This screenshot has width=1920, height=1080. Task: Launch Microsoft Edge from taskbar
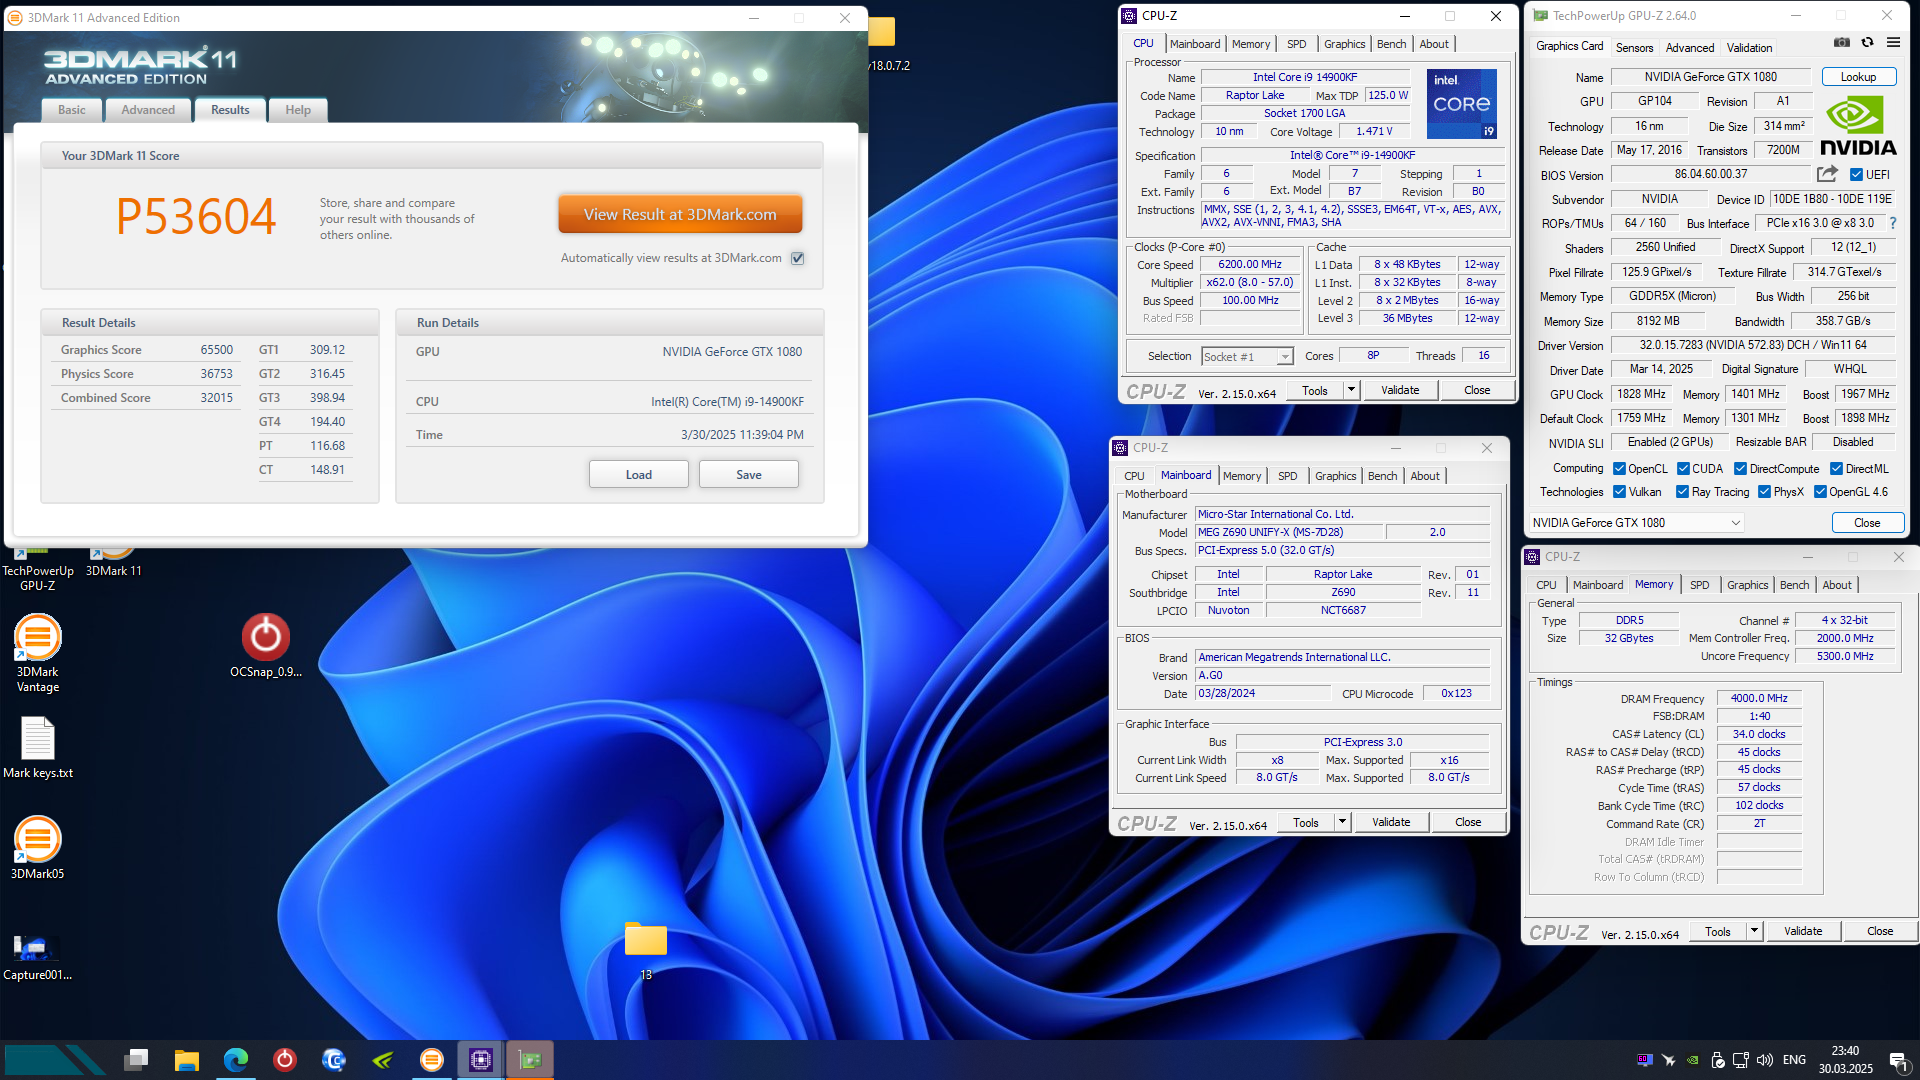[236, 1059]
